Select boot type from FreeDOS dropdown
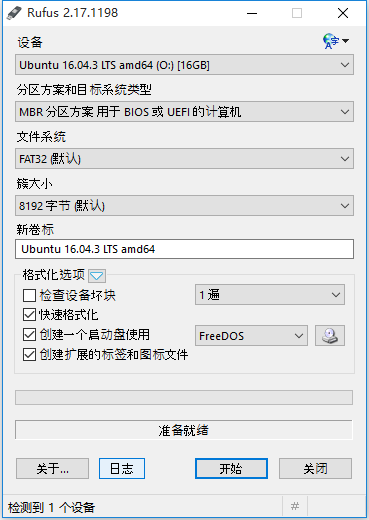This screenshot has height=520, width=369. 251,336
